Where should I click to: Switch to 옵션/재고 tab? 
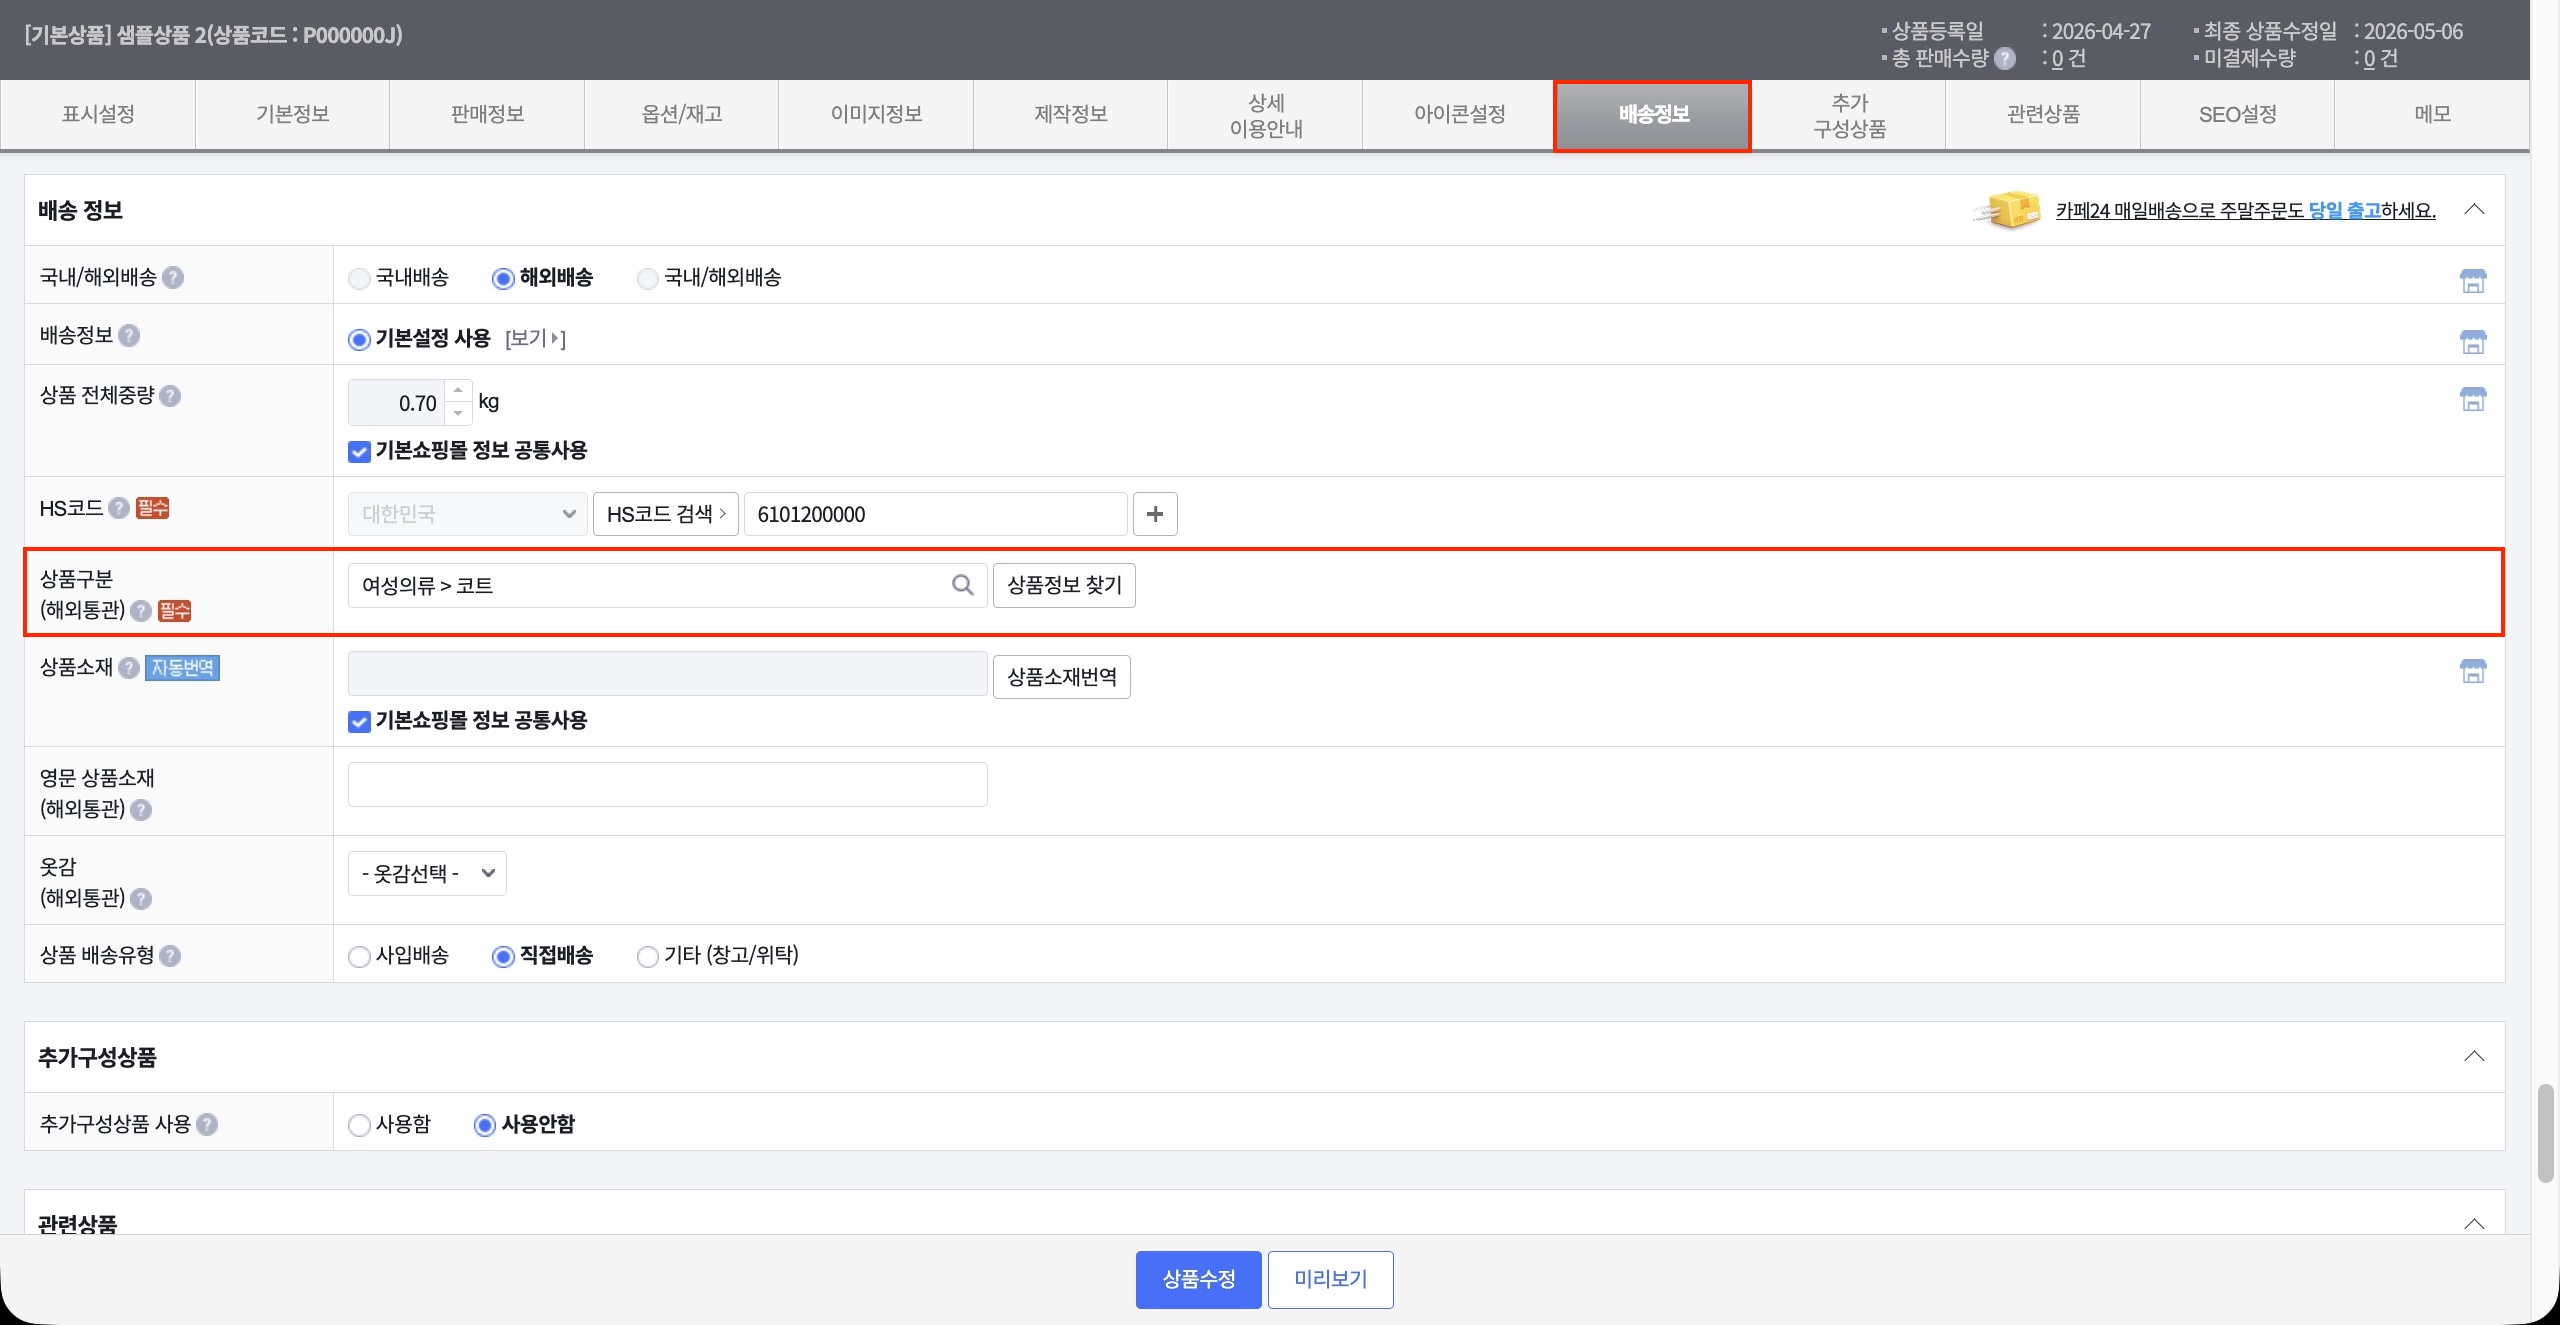[682, 115]
